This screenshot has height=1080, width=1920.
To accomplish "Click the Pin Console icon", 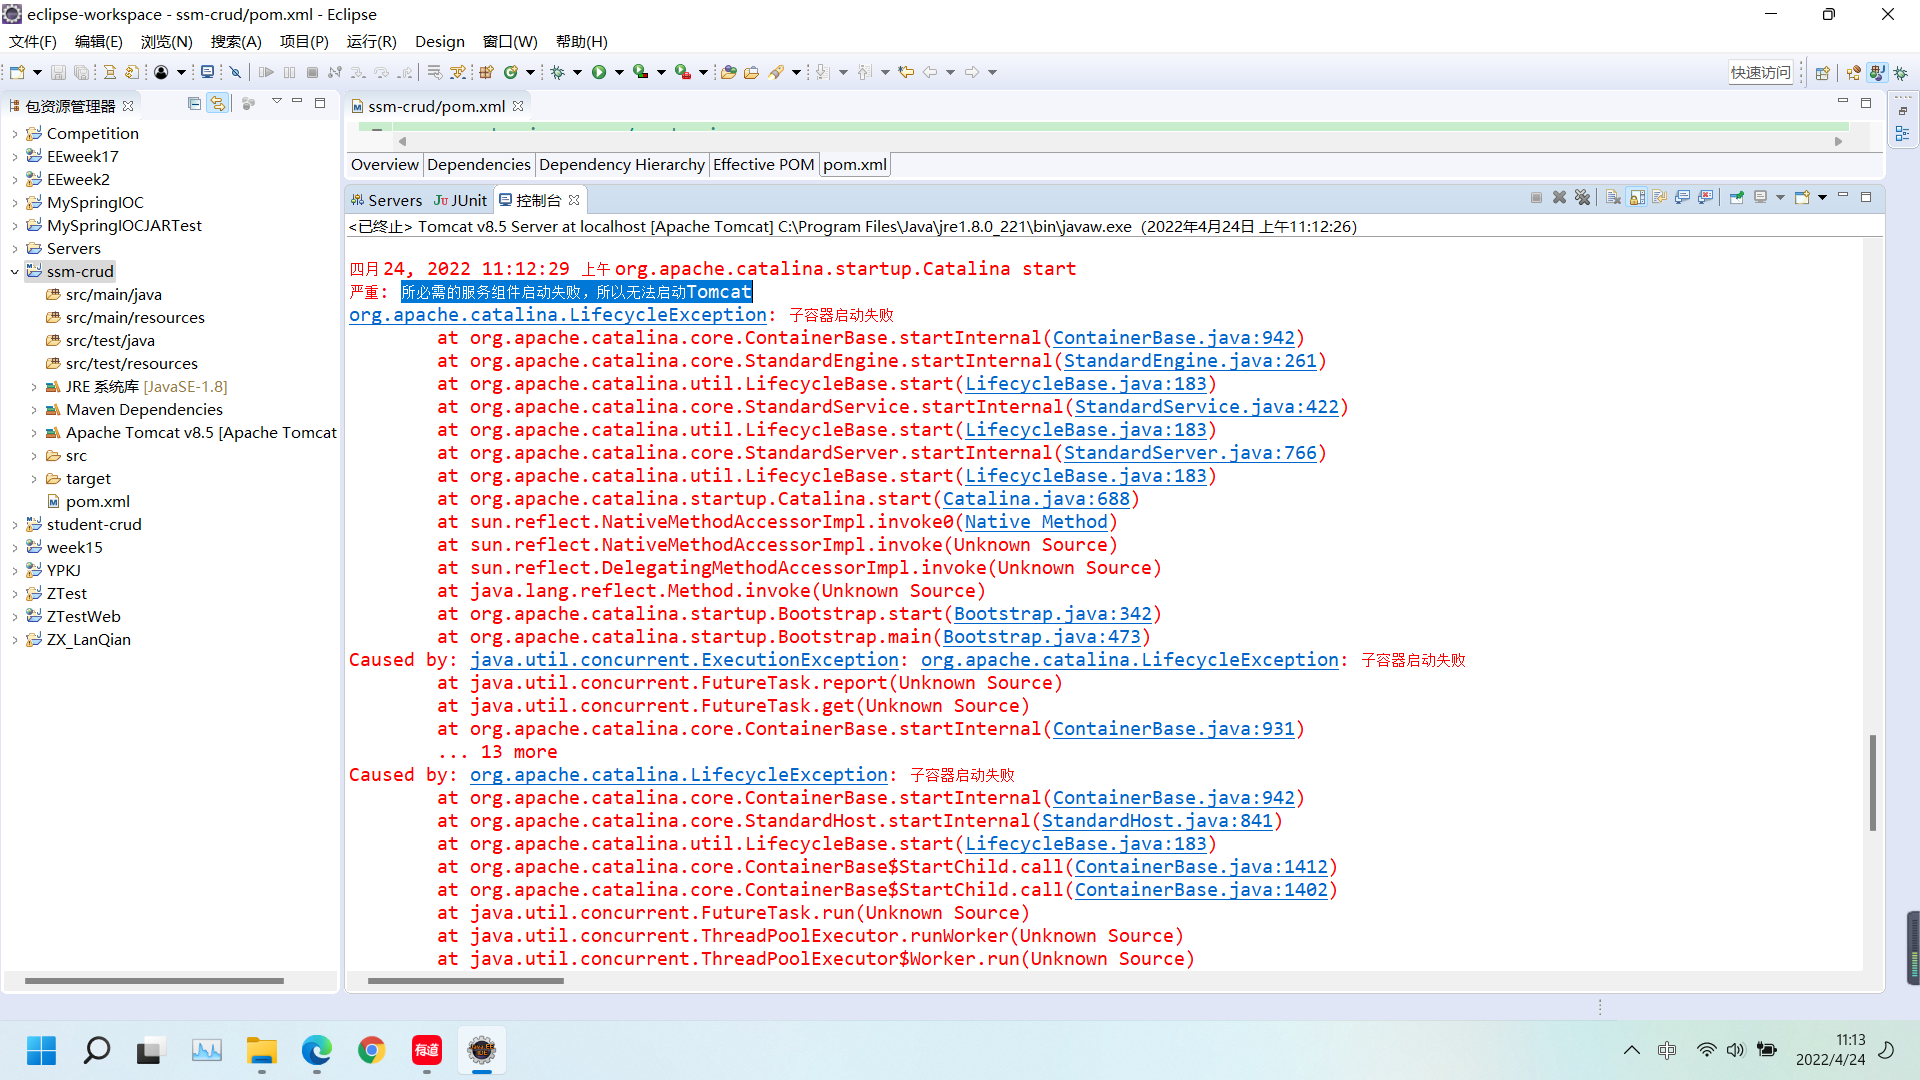I will click(1736, 197).
